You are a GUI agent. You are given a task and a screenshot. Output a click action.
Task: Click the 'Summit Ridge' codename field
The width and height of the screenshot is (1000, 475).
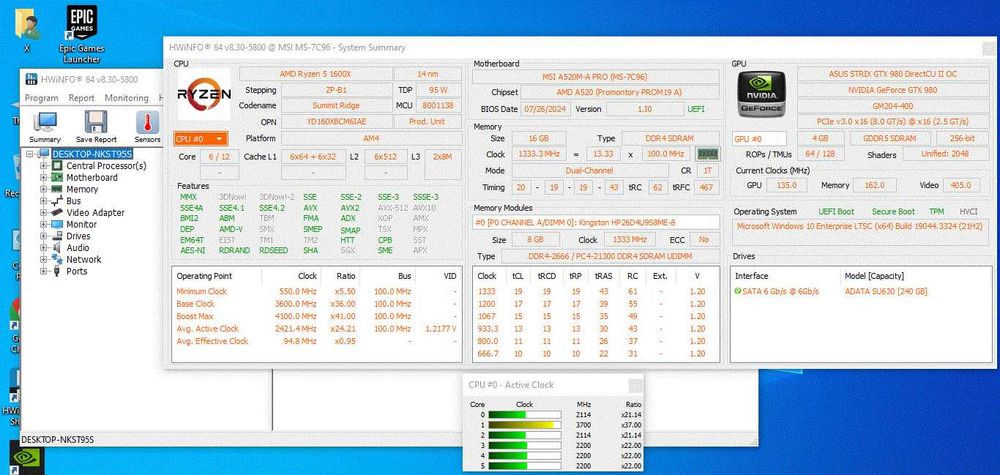click(336, 105)
